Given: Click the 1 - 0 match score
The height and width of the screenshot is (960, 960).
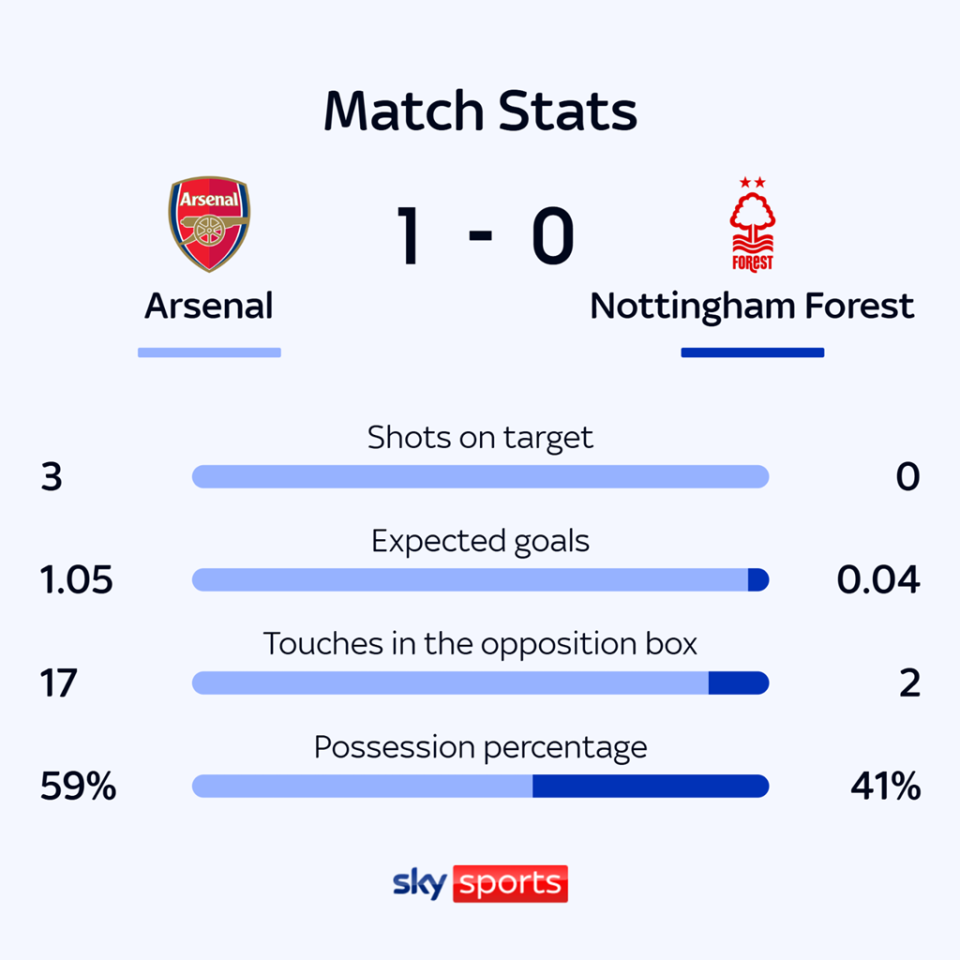Looking at the screenshot, I should [x=485, y=236].
